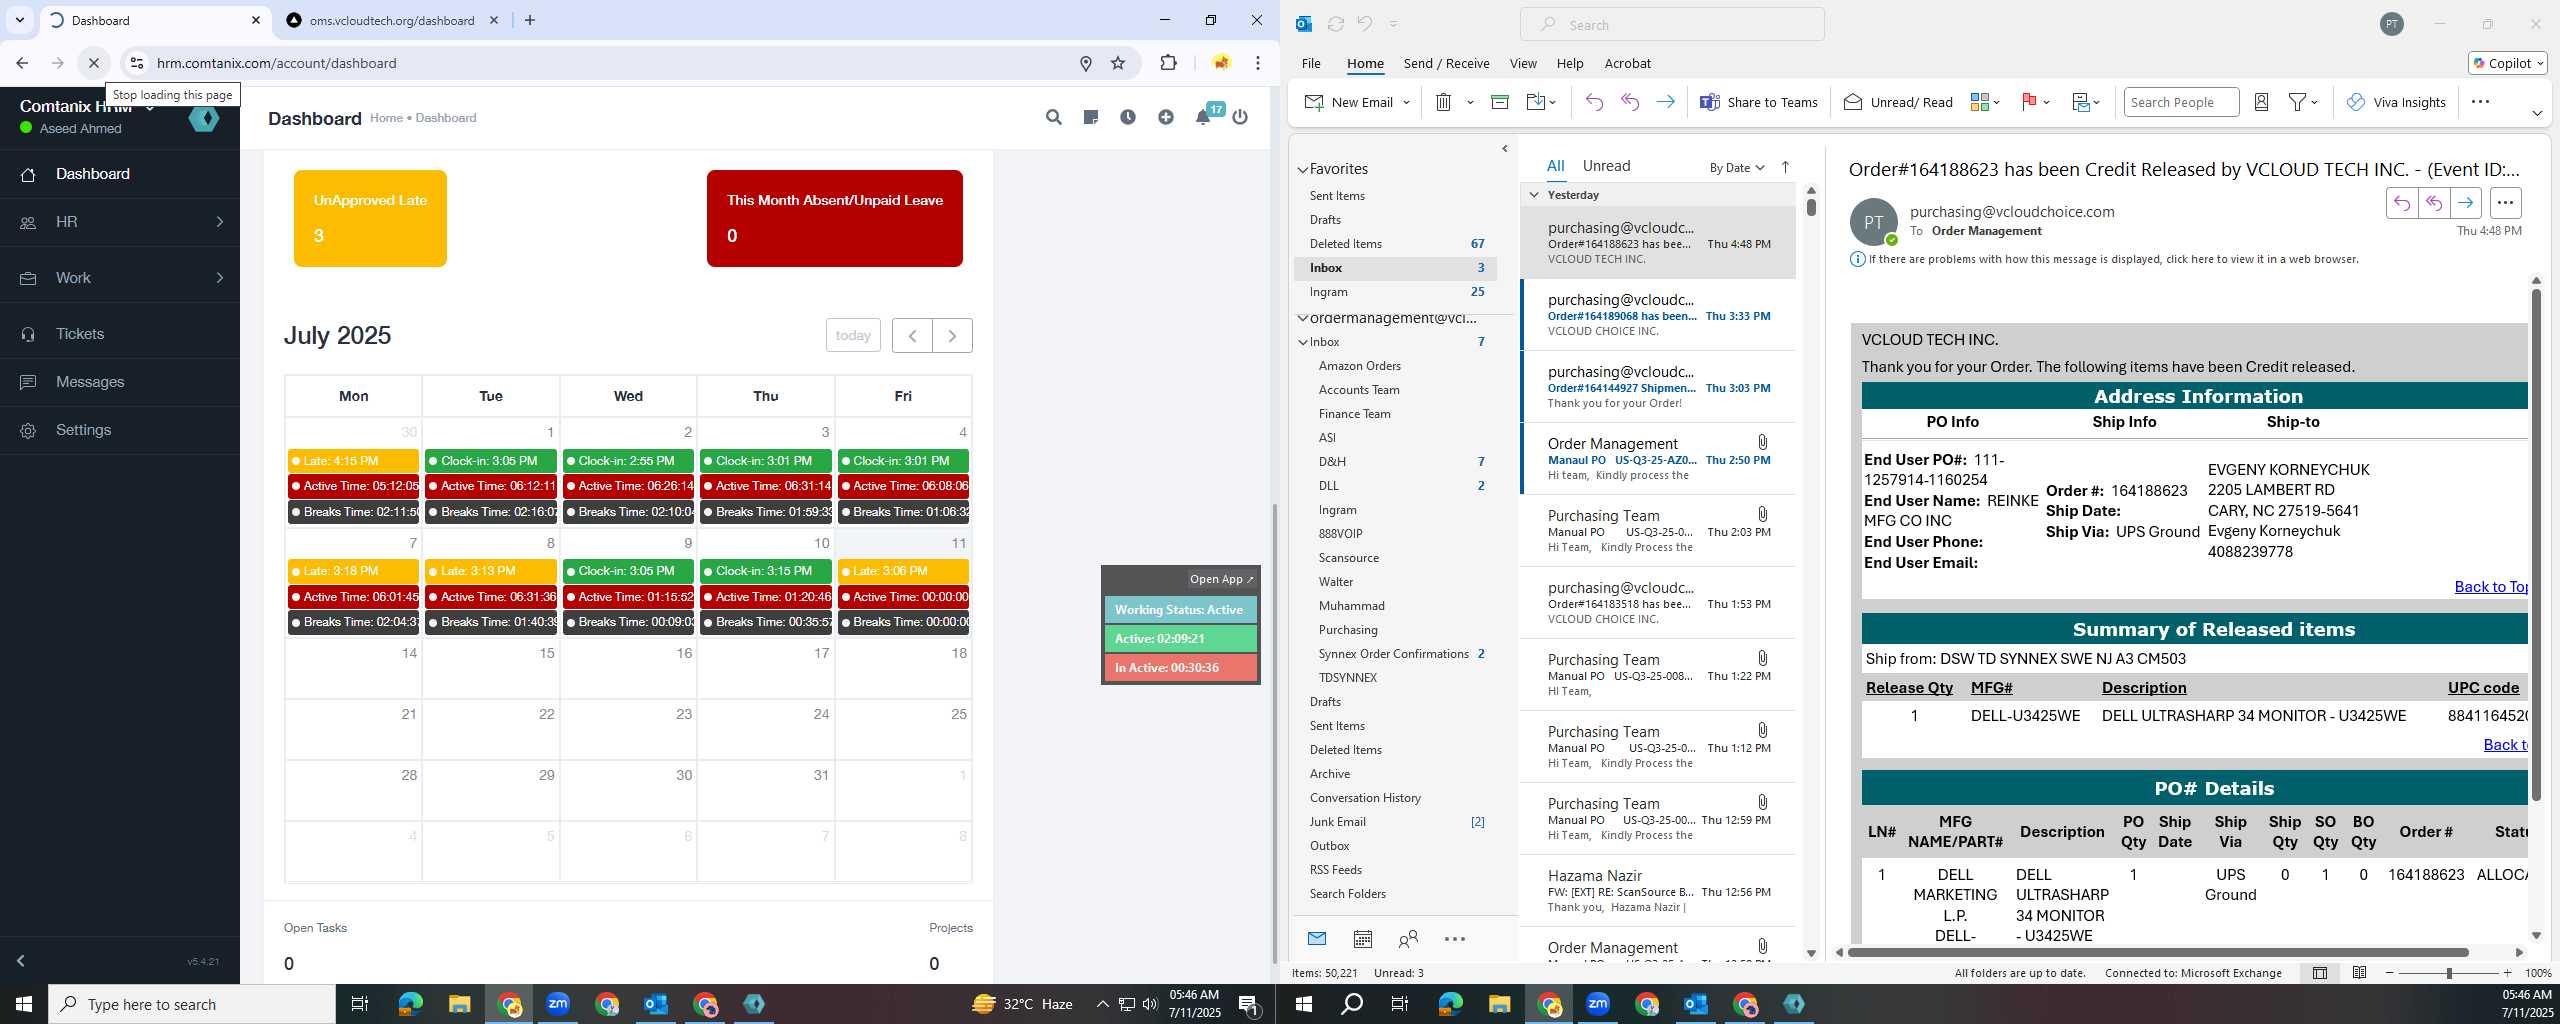Click Reply arrow in Outlook ribbon
This screenshot has height=1024, width=2560.
(x=1594, y=102)
